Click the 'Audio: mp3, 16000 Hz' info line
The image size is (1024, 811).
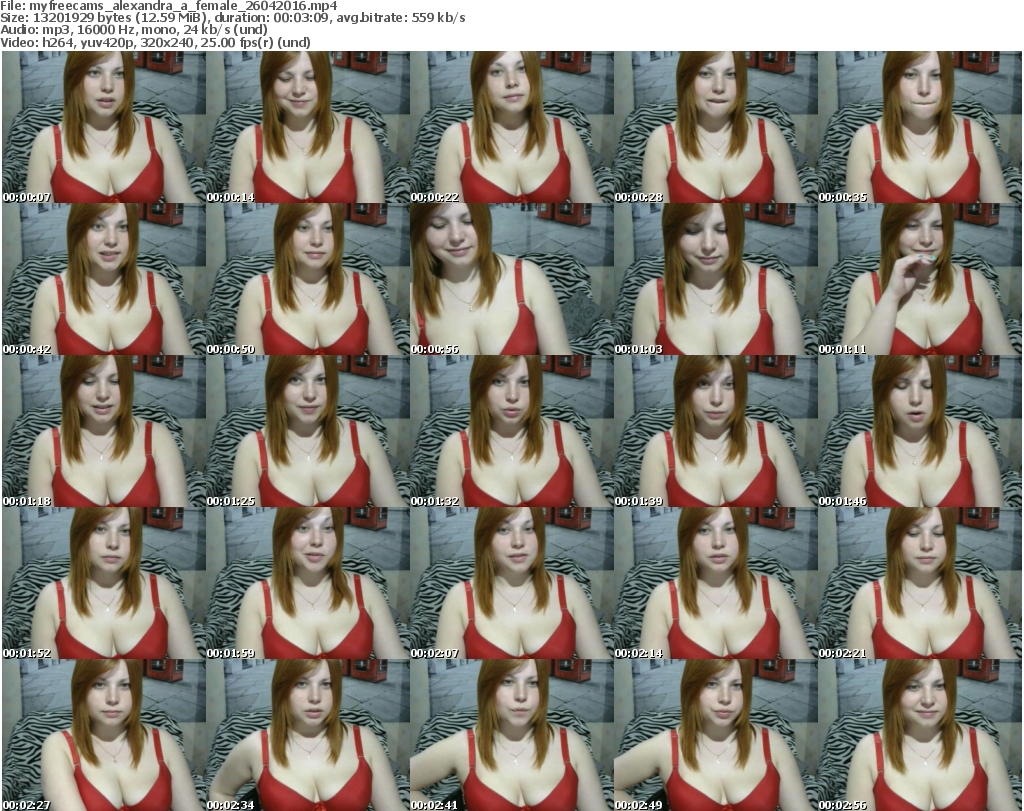pos(134,29)
